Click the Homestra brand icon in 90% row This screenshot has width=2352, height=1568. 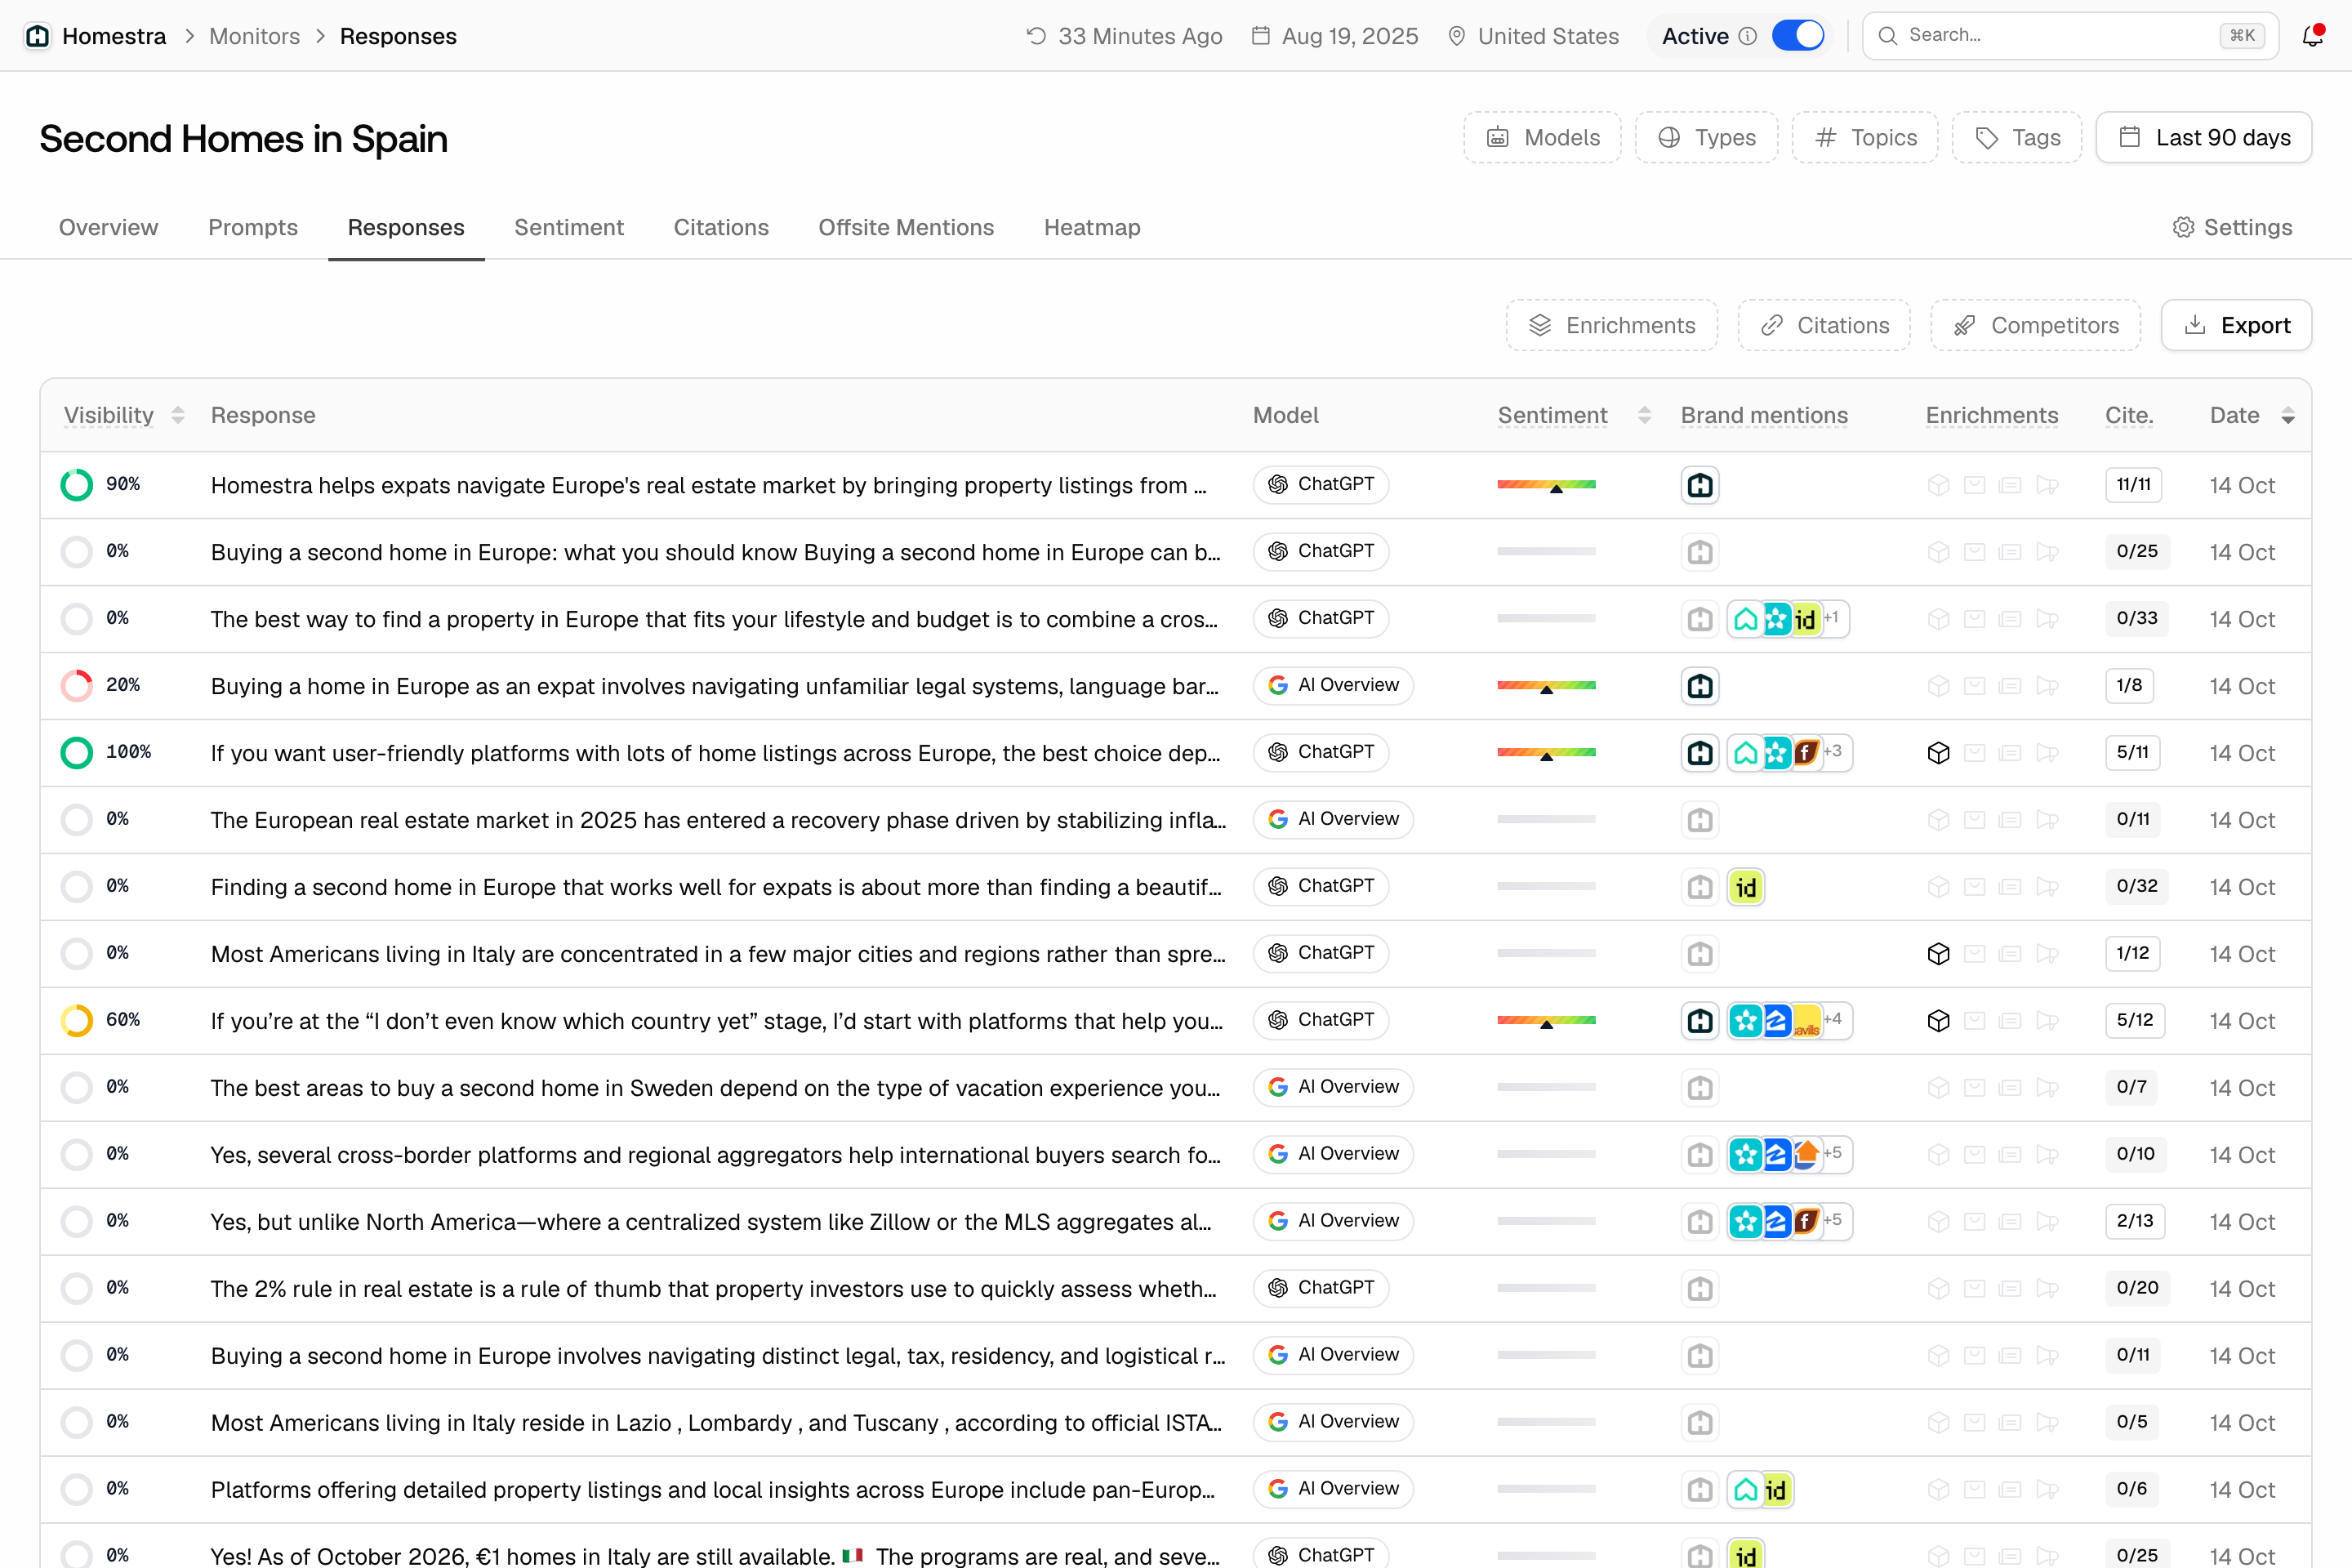coord(1700,485)
